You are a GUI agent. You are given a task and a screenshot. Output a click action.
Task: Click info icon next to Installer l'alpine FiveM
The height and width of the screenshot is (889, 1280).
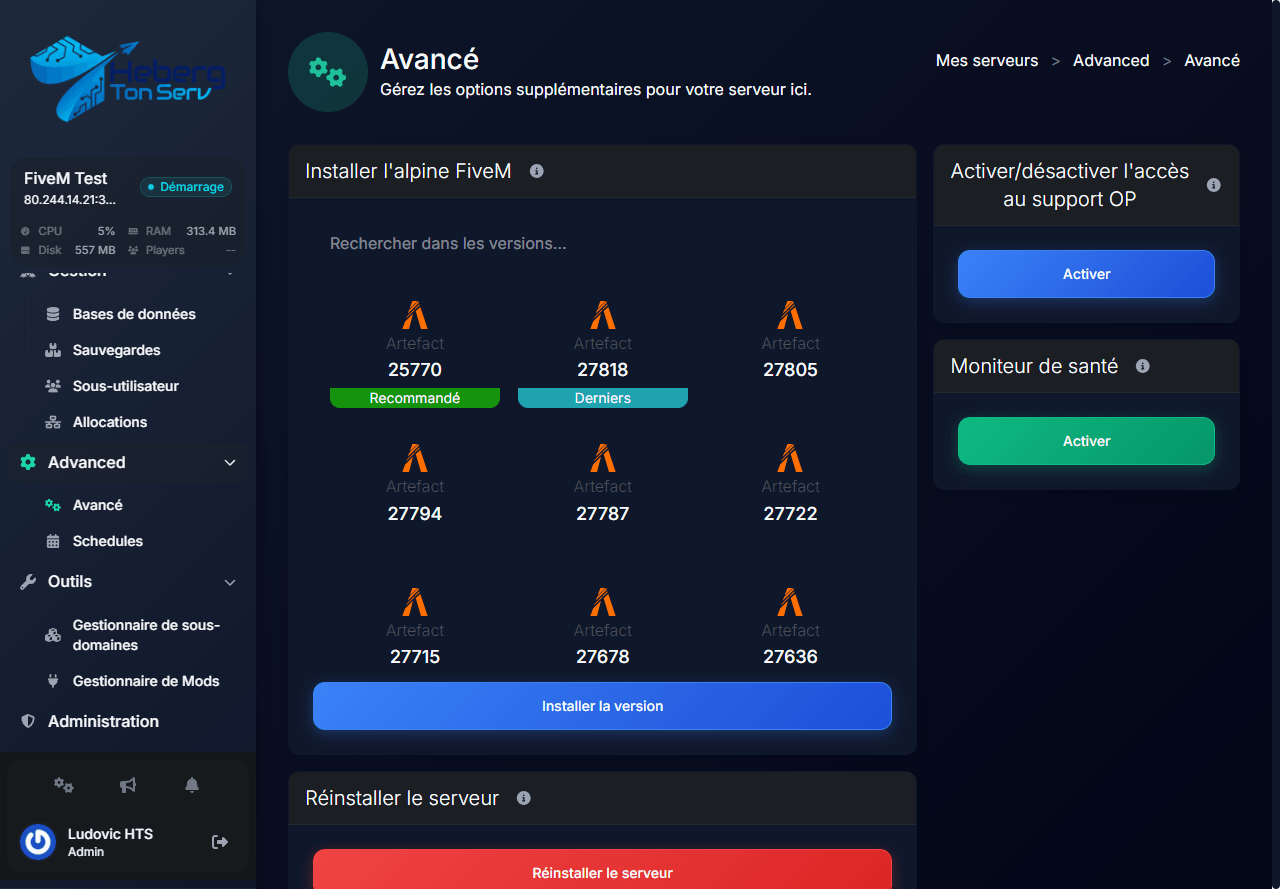(536, 171)
